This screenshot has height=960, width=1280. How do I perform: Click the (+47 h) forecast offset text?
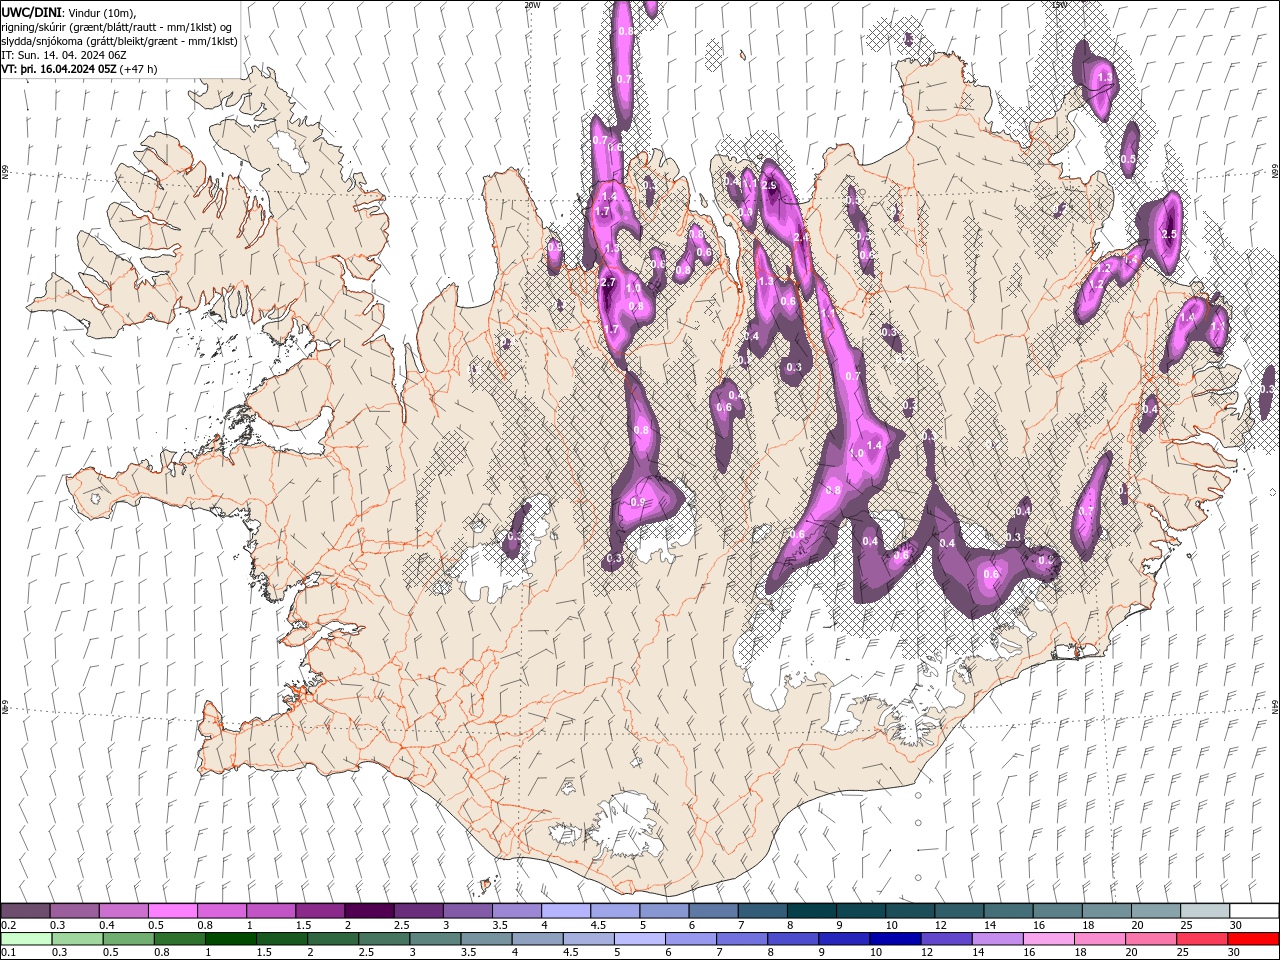[138, 70]
